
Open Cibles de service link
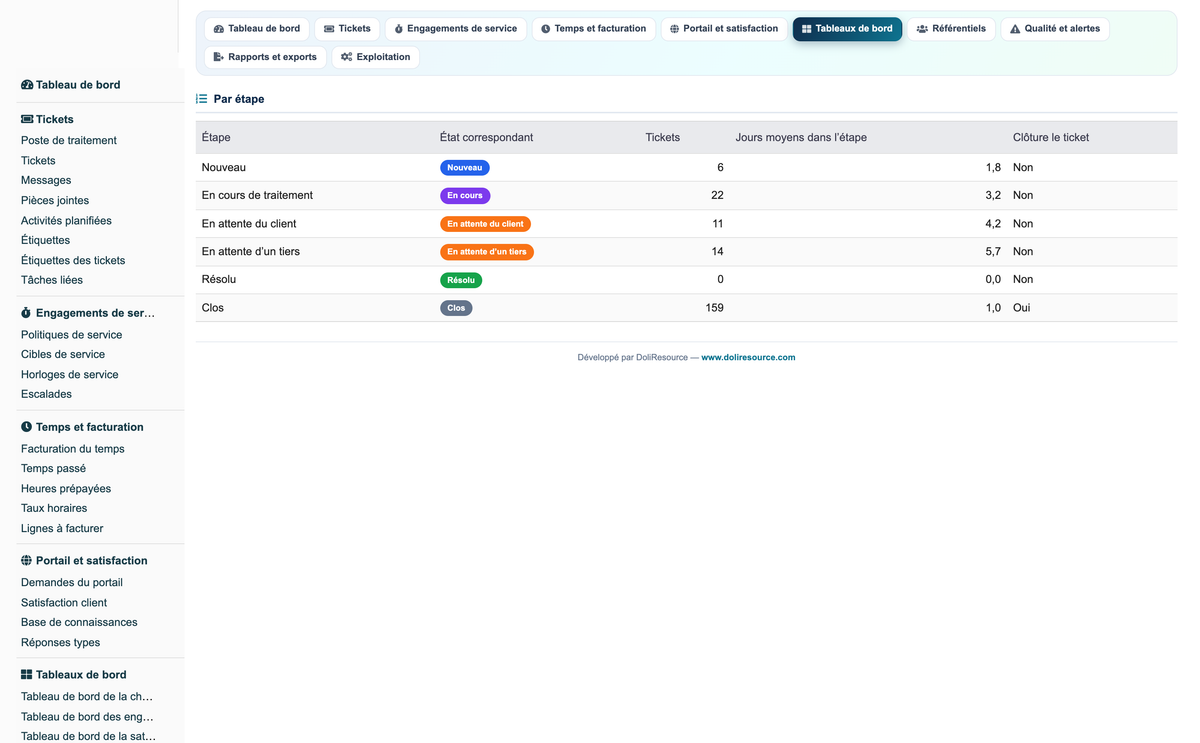pyautogui.click(x=63, y=355)
